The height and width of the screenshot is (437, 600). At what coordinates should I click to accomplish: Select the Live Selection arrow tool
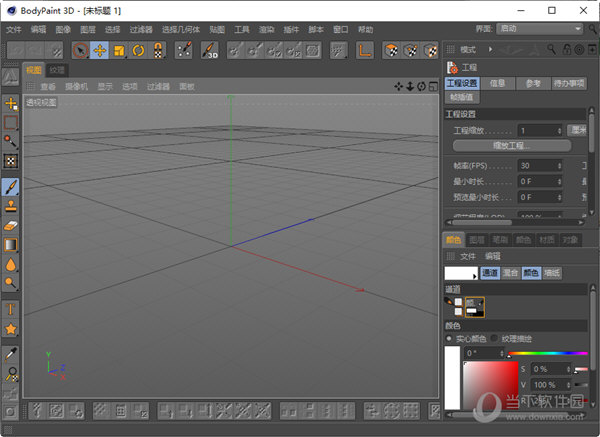click(x=80, y=51)
